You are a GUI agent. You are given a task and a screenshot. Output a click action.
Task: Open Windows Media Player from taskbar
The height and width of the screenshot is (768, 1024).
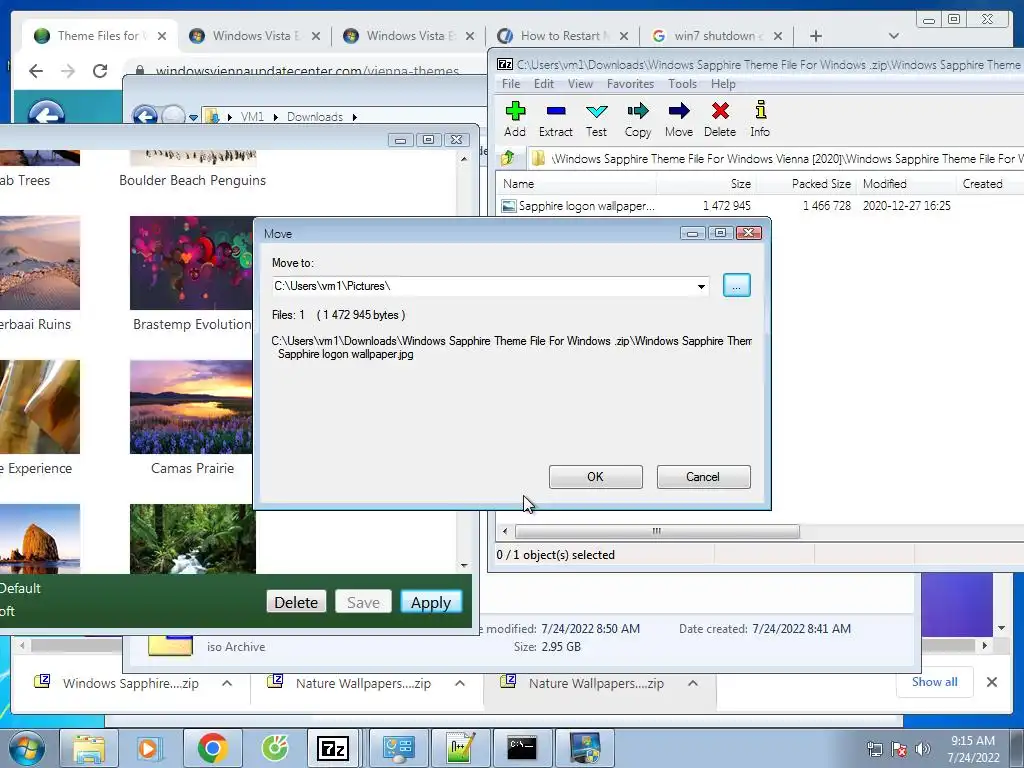click(149, 748)
